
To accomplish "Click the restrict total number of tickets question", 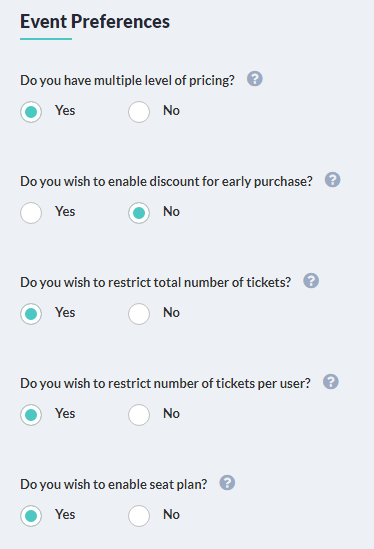I will tap(155, 282).
